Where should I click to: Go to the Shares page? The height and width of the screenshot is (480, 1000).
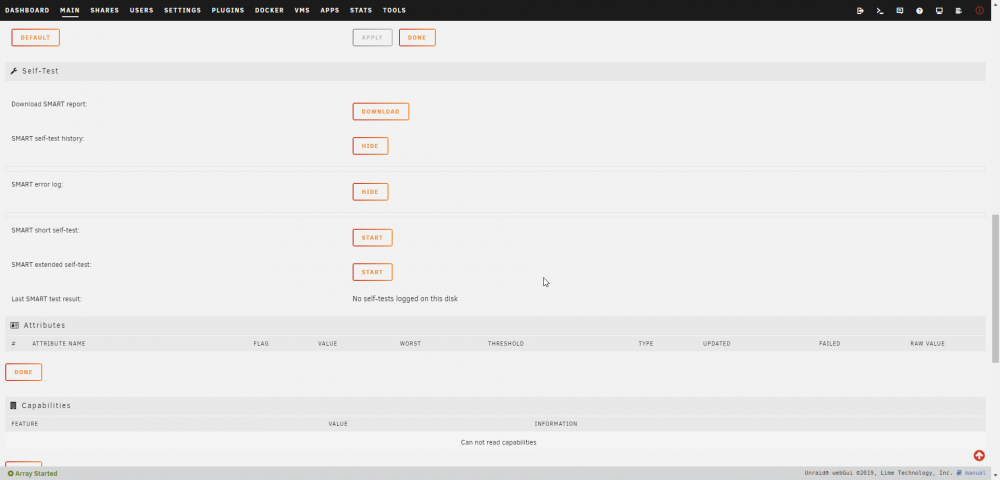tap(105, 10)
